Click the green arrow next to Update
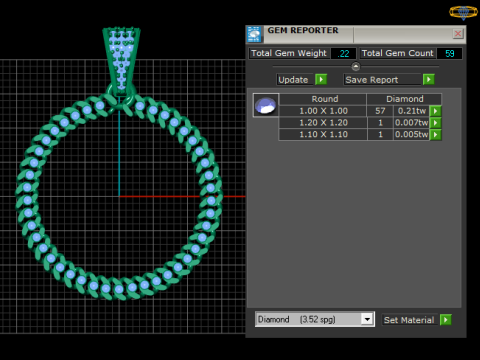Viewport: 480px width, 360px height. [x=321, y=80]
